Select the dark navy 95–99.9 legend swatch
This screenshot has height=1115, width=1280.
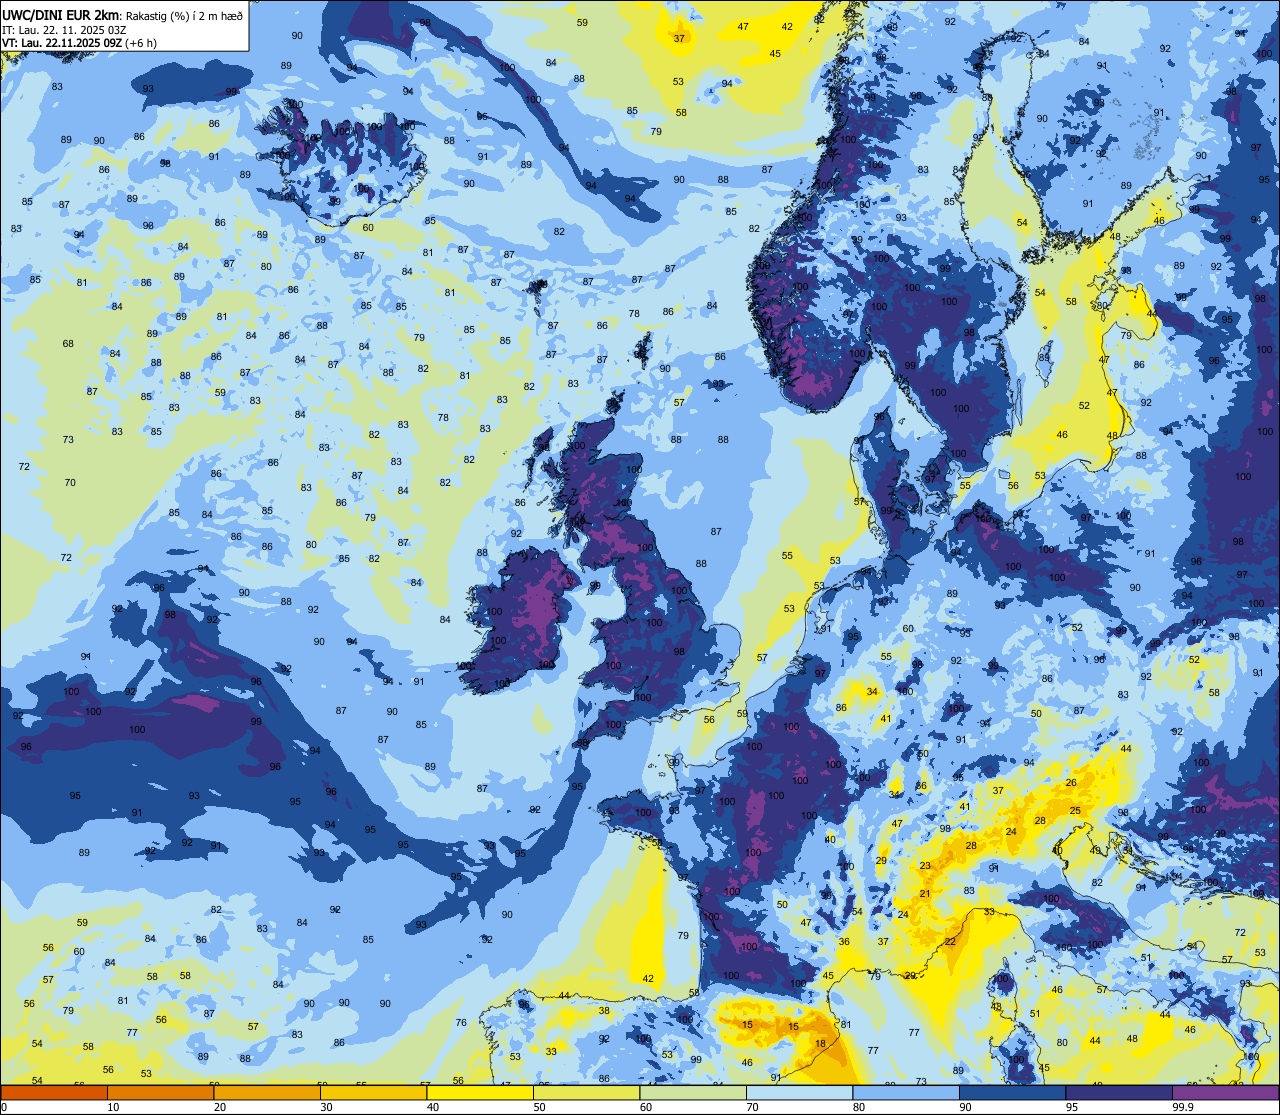coord(1119,1093)
